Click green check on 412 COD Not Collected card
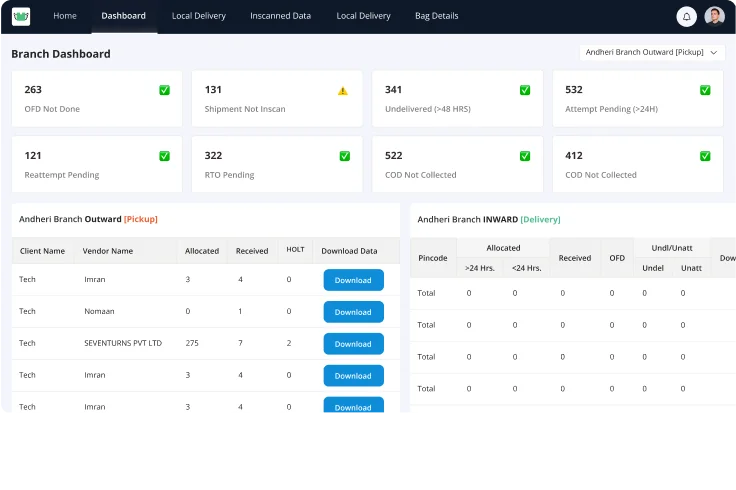This screenshot has width=736, height=490. pos(705,156)
